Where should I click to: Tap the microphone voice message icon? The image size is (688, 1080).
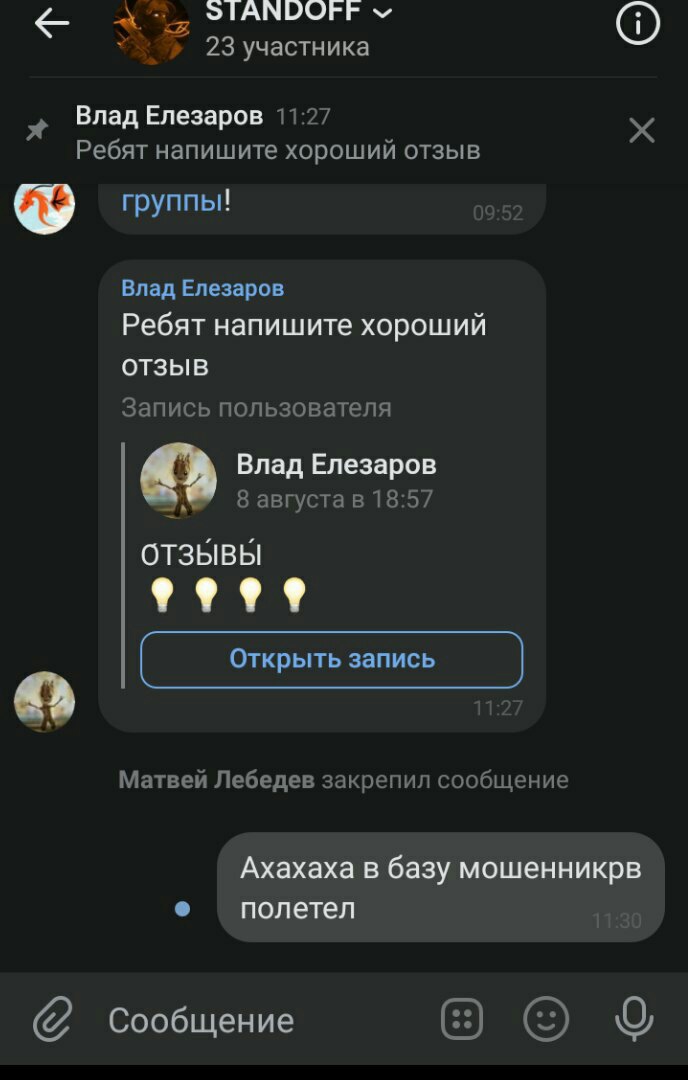point(634,1019)
